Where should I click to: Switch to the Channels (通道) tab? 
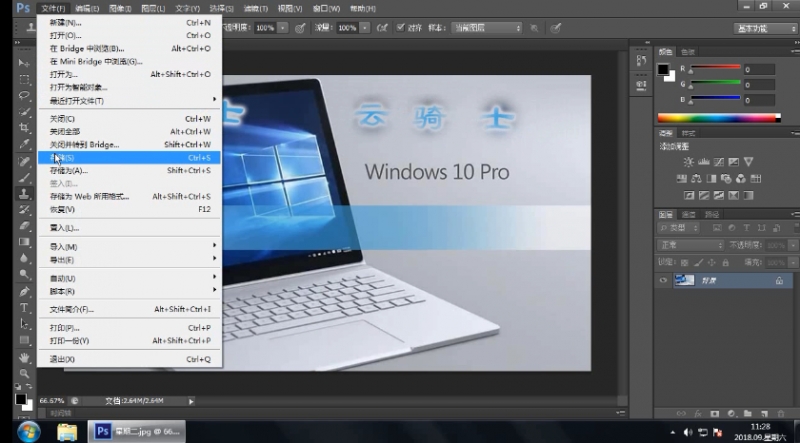(688, 214)
